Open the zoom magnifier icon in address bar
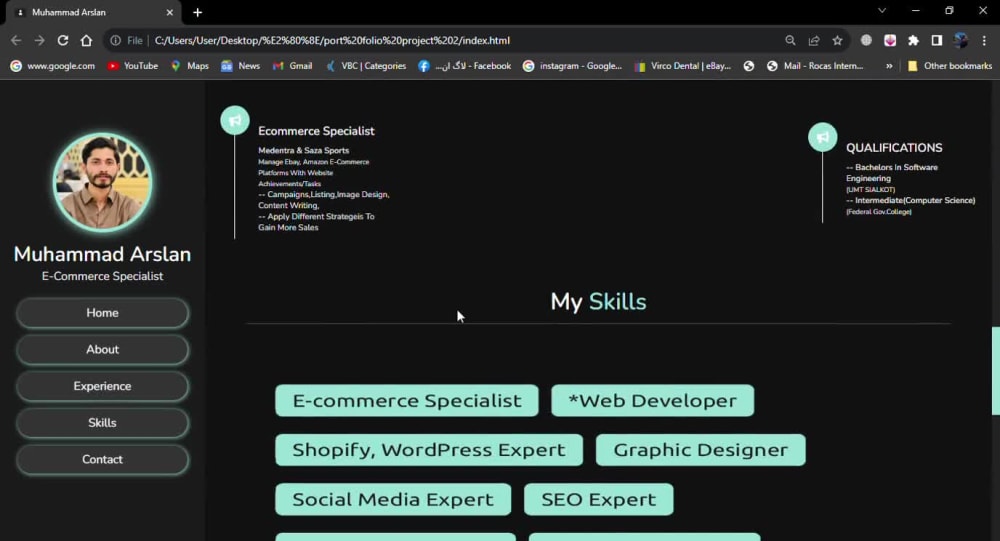 point(790,40)
